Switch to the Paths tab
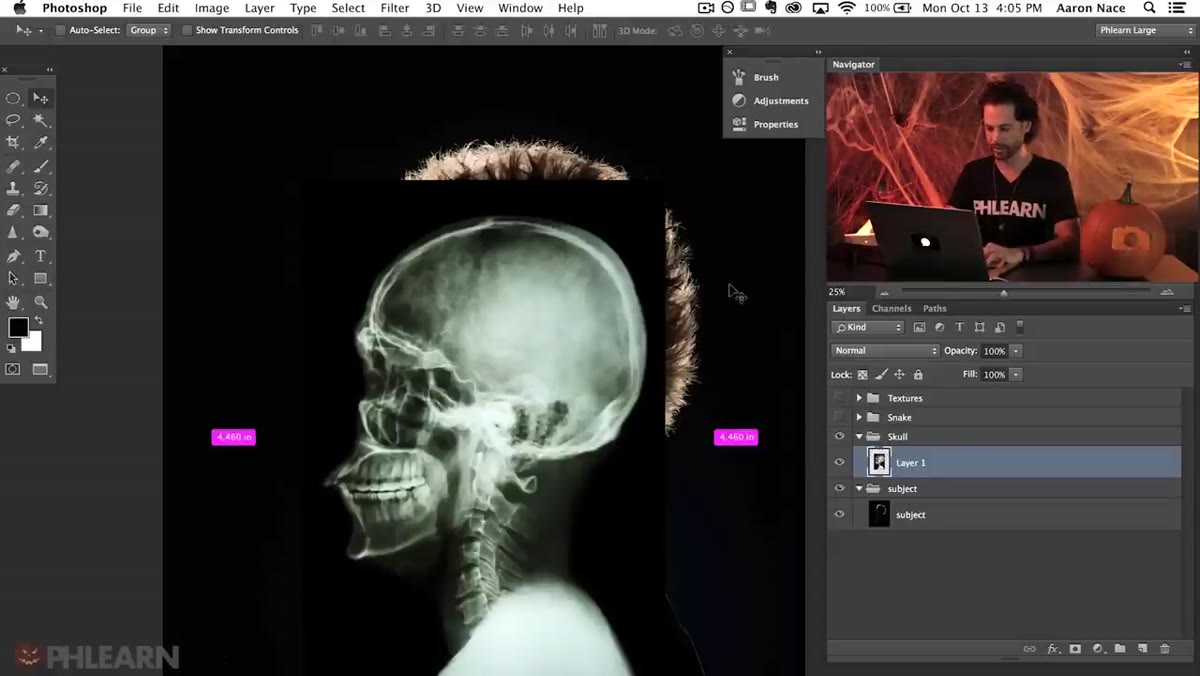The height and width of the screenshot is (676, 1200). (935, 309)
